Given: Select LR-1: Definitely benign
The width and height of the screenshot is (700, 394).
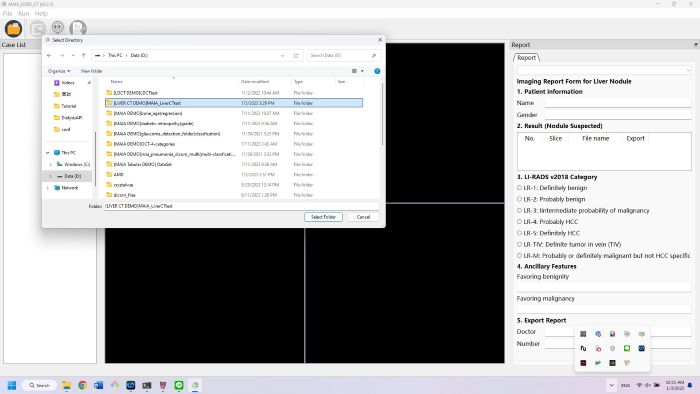Looking at the screenshot, I should [x=552, y=188].
